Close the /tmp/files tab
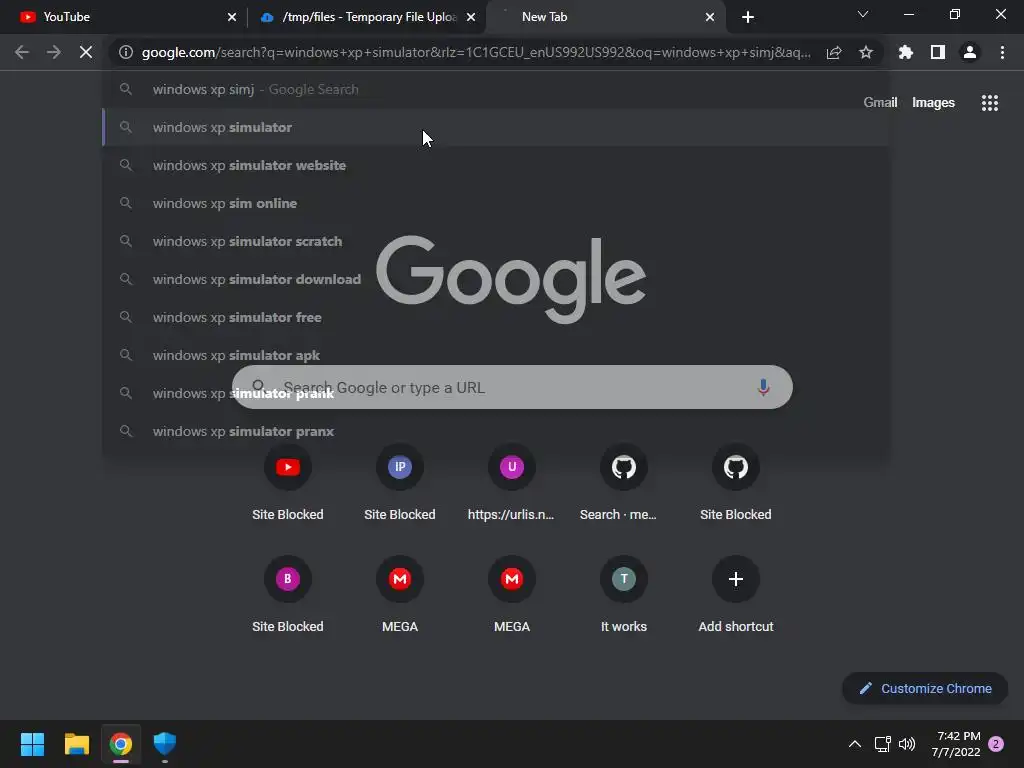 pos(471,17)
